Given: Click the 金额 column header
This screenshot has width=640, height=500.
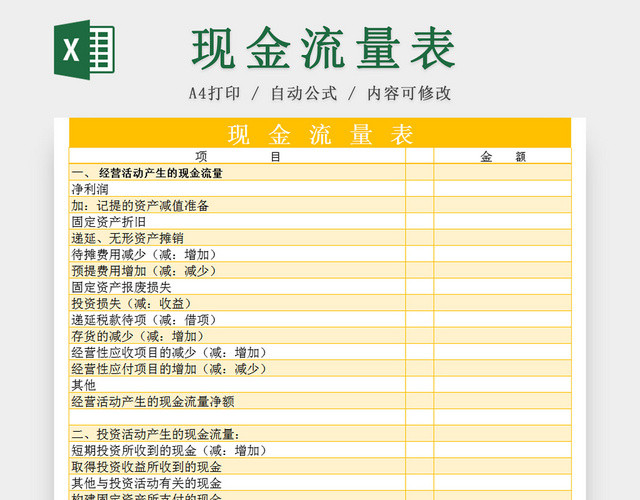Looking at the screenshot, I should tap(502, 156).
